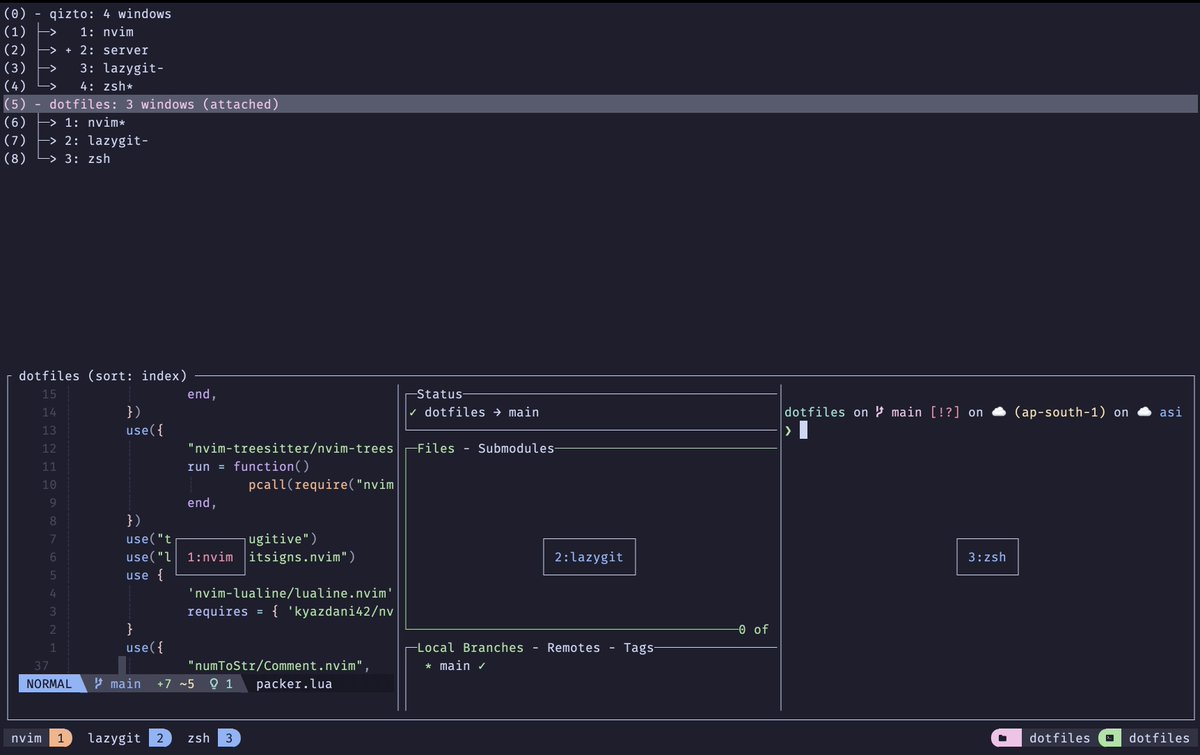Choose window 1: nvim under qizto

tap(600, 32)
